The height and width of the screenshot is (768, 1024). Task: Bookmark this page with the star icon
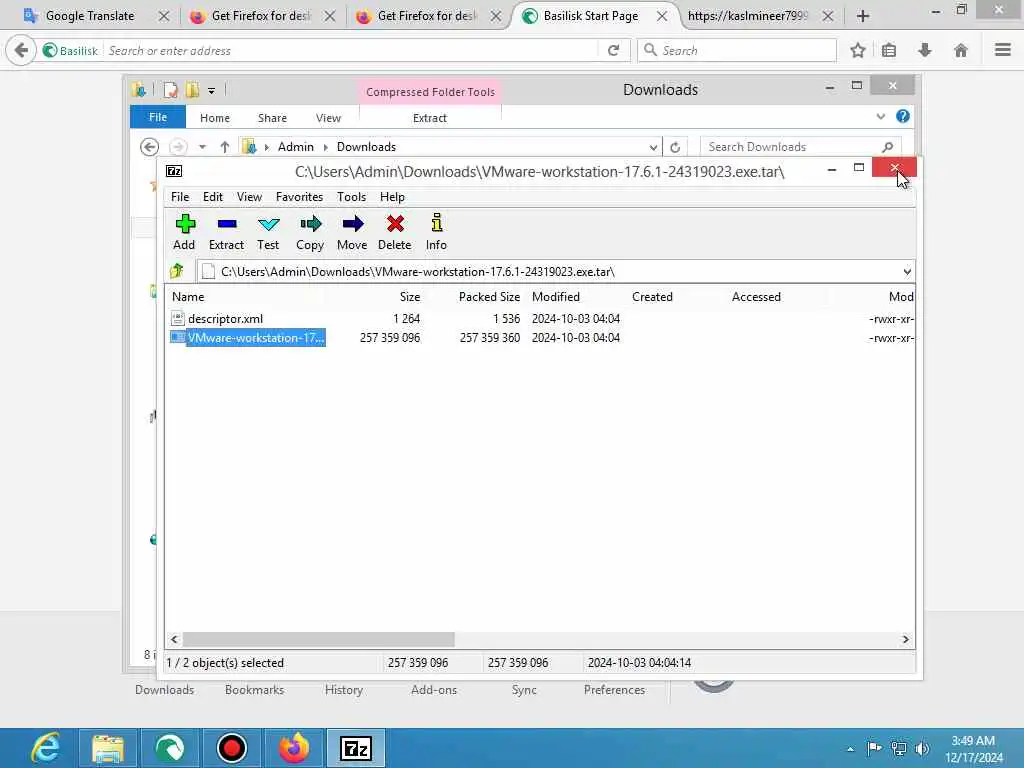(x=857, y=50)
